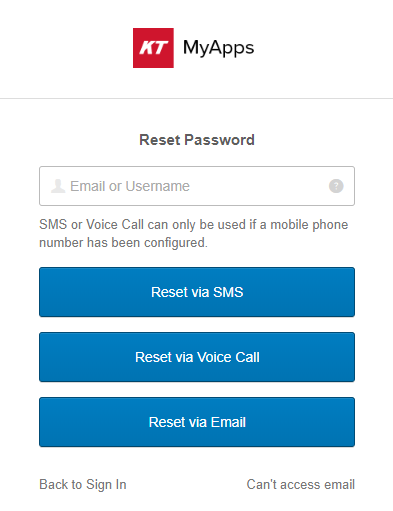The image size is (393, 511).
Task: Select the MyApps brand title text
Action: click(218, 48)
